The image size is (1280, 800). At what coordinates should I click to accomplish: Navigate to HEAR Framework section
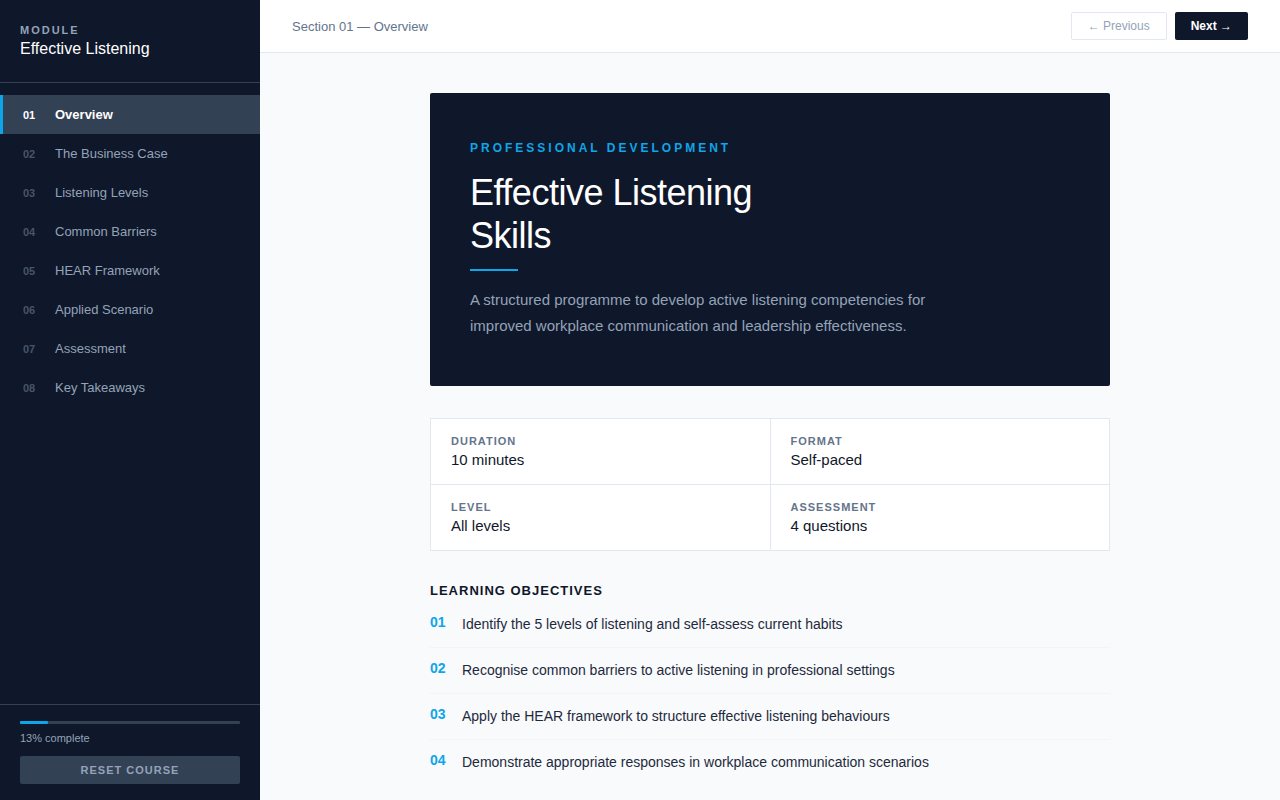pos(130,270)
